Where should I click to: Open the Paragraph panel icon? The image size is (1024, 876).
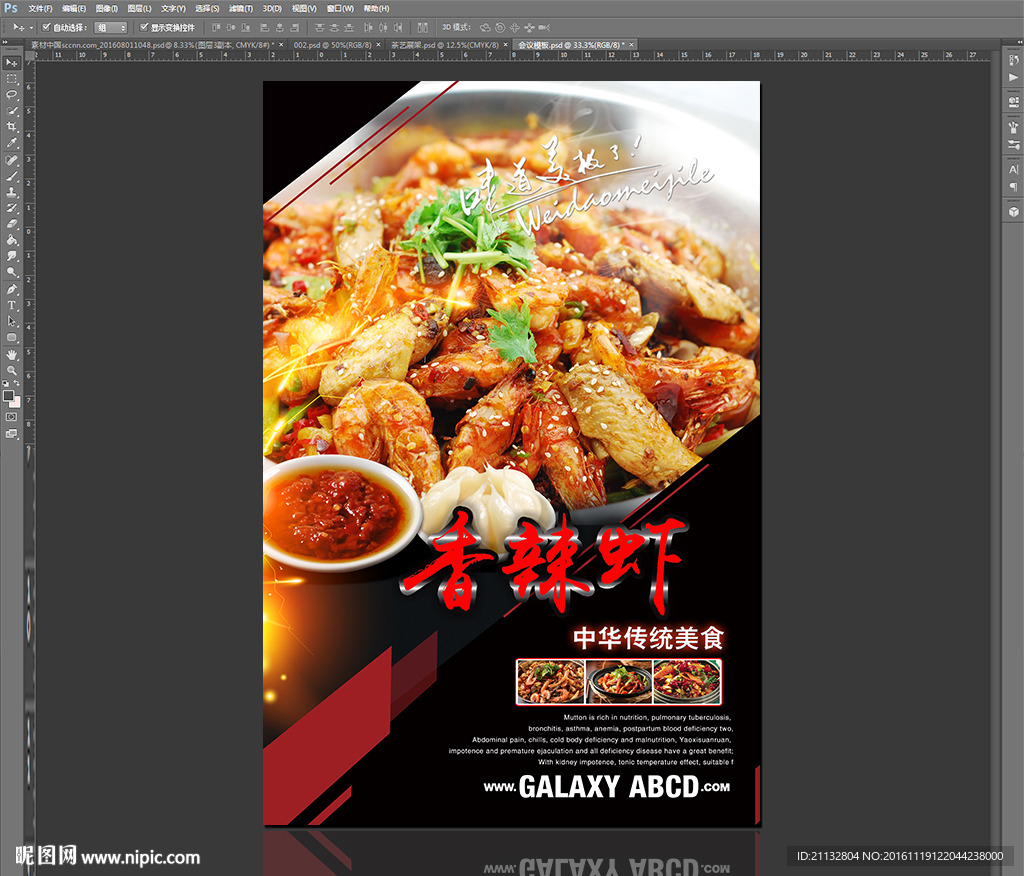coord(1014,187)
